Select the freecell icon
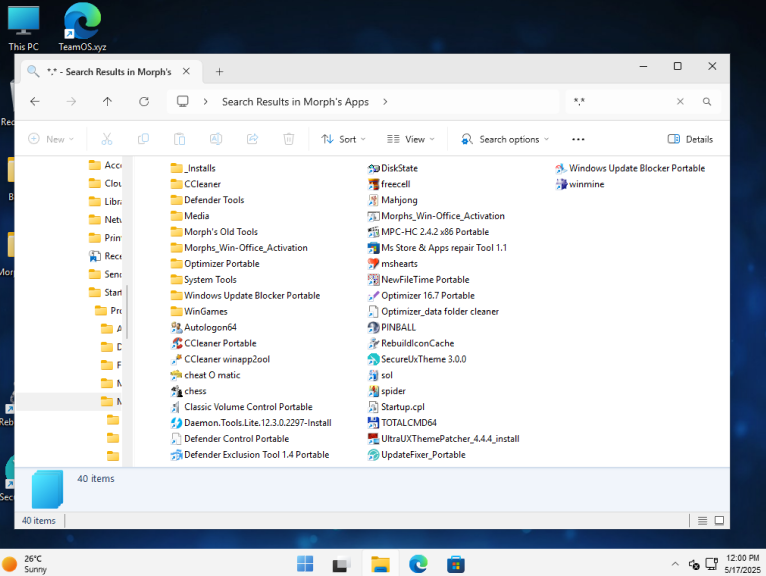This screenshot has height=576, width=766. [x=374, y=184]
